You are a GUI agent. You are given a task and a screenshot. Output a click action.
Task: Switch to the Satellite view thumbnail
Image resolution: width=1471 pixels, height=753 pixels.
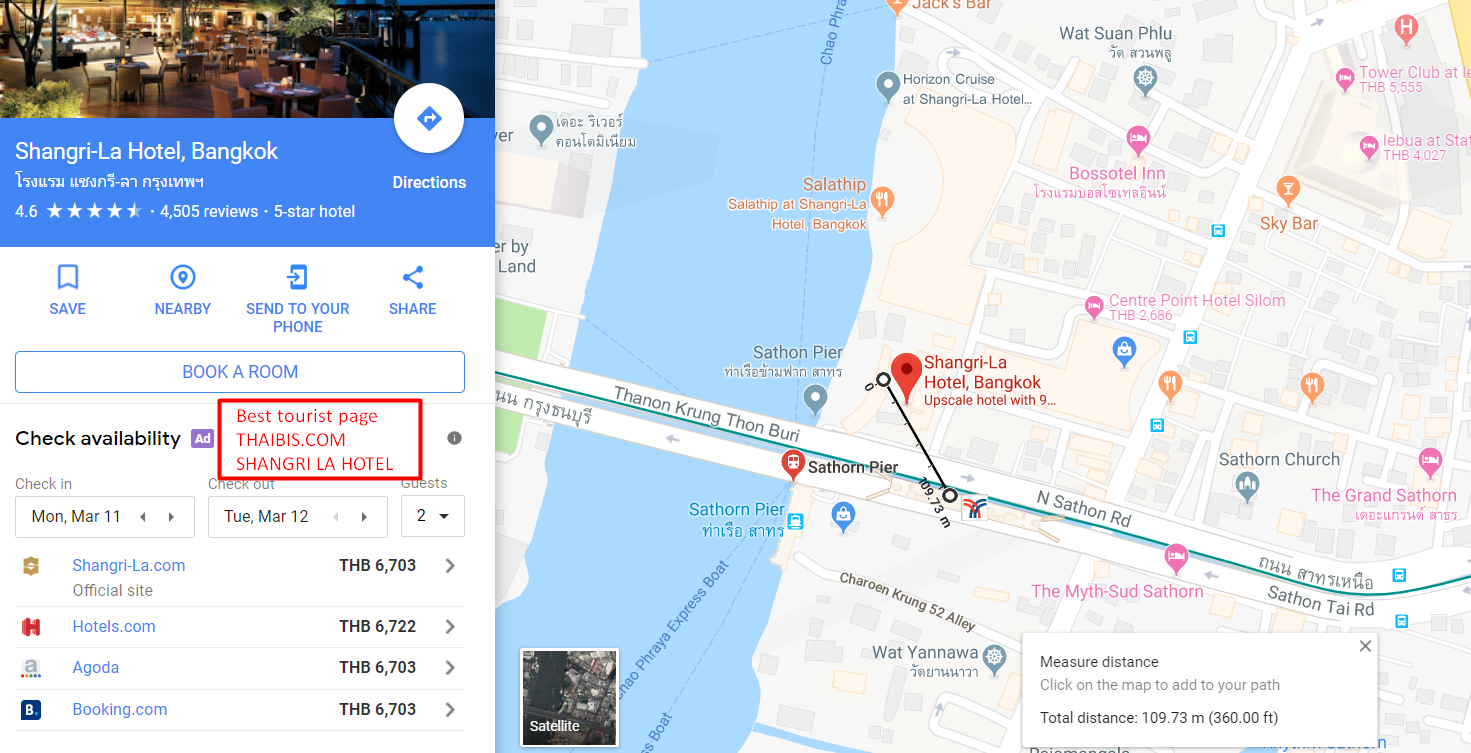pos(570,698)
